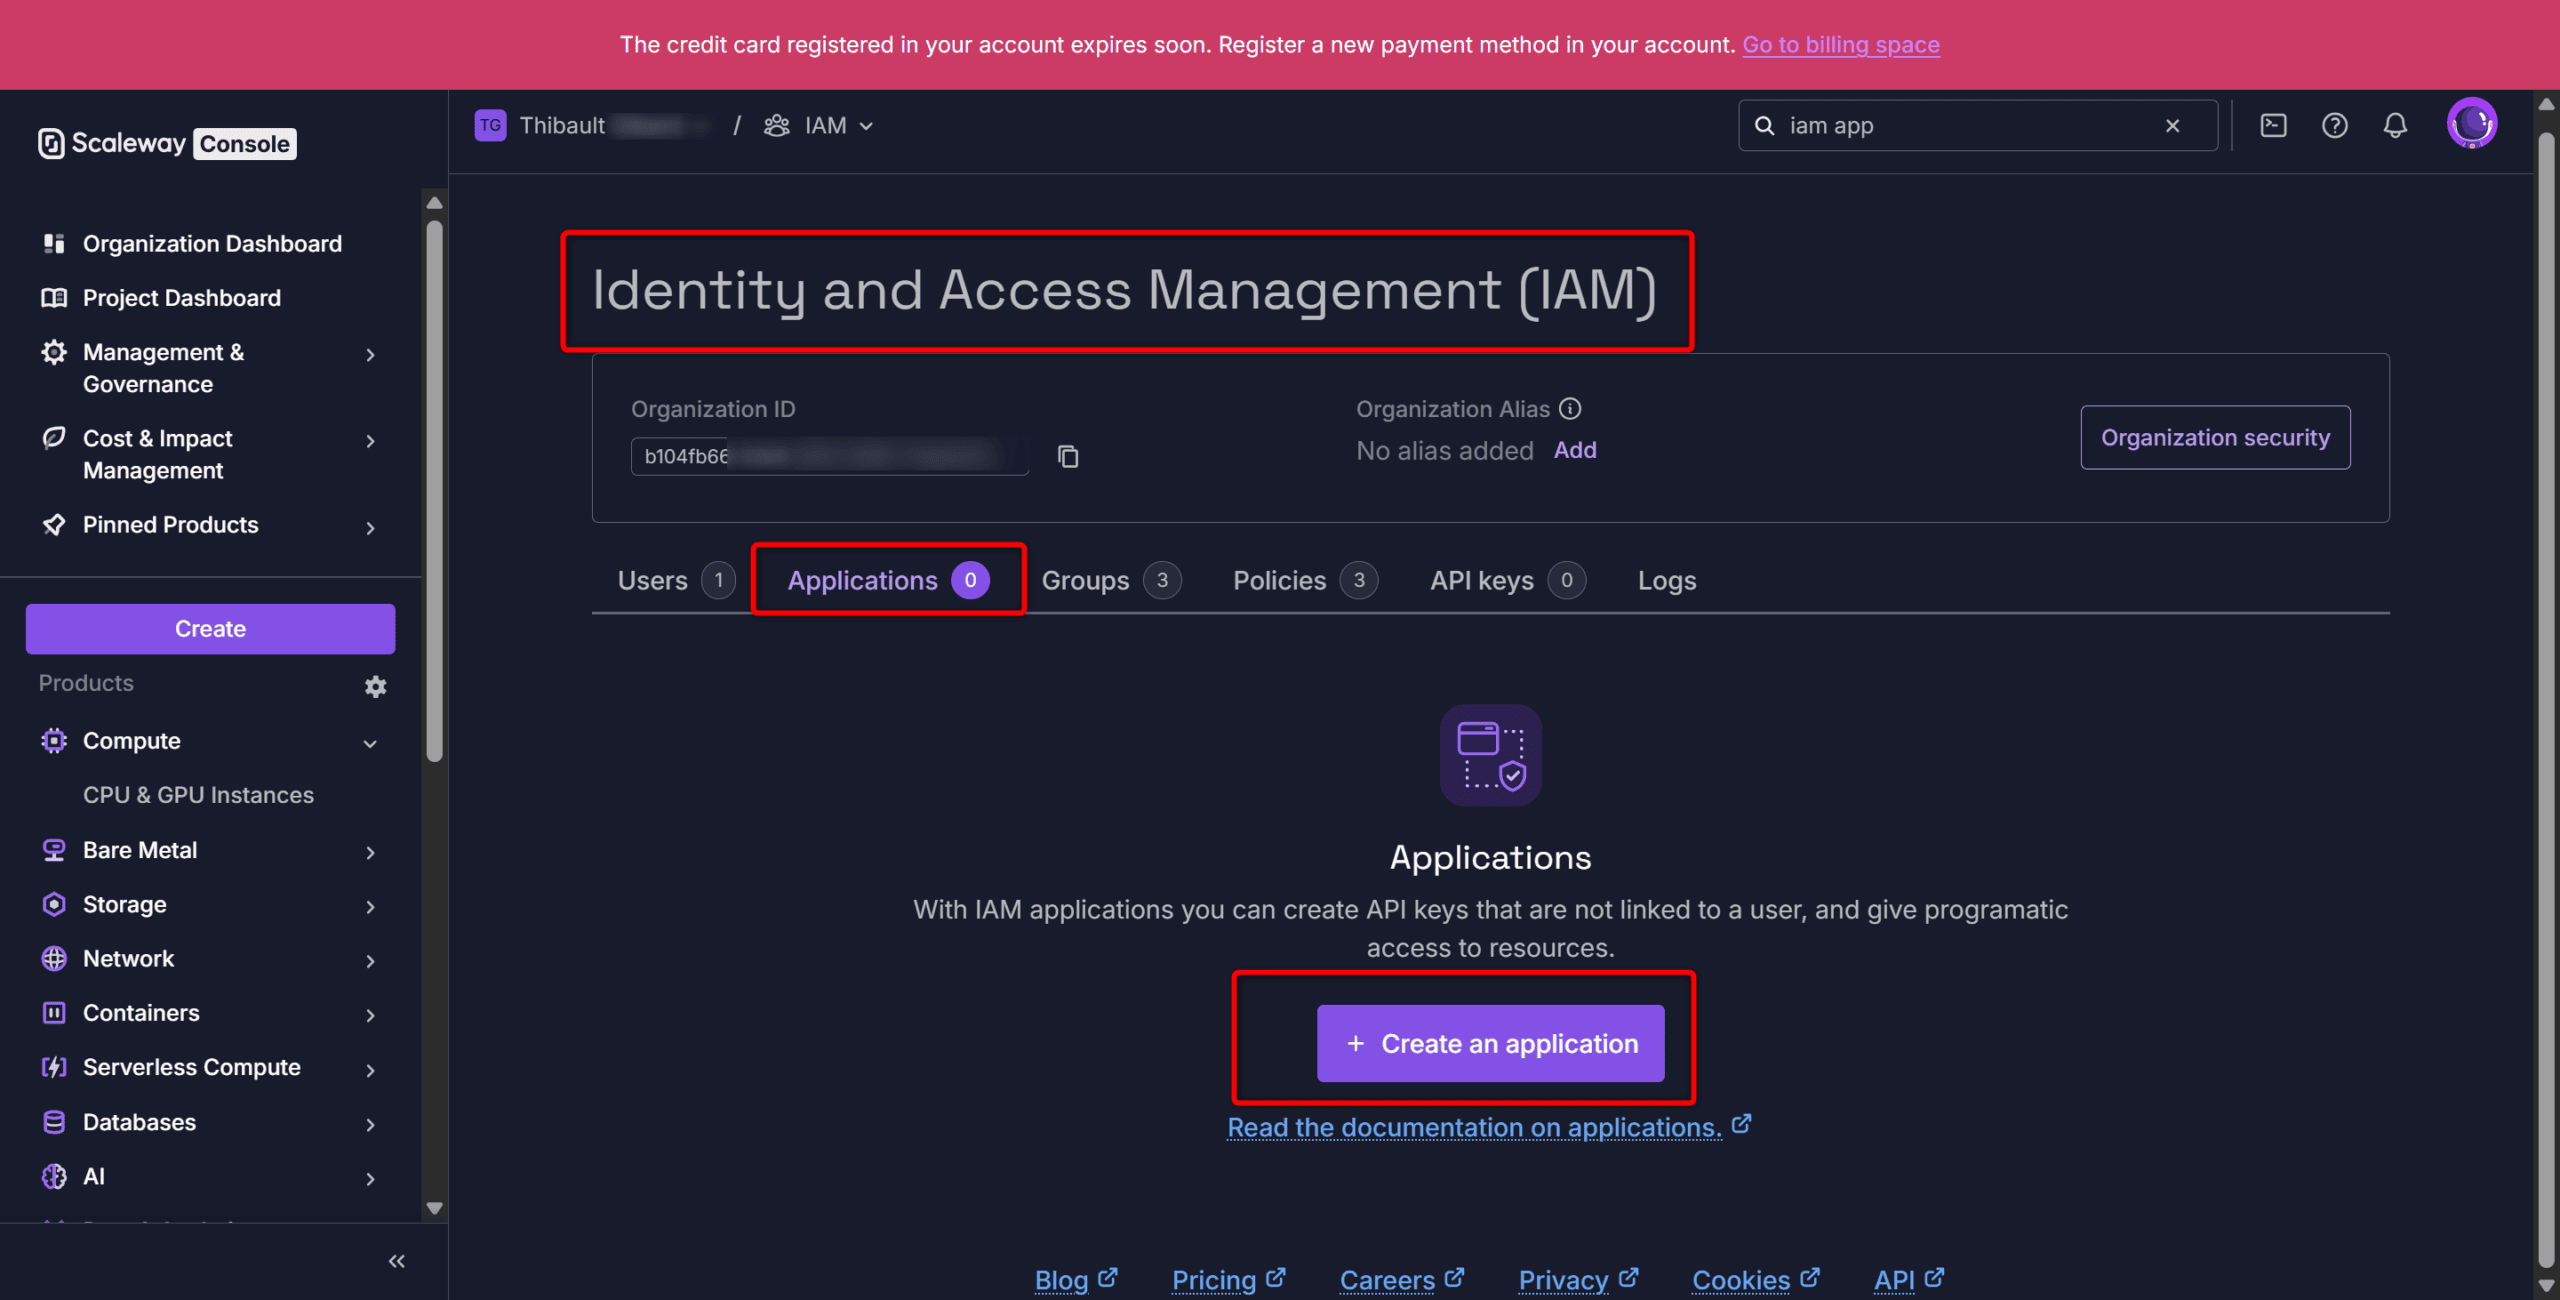The height and width of the screenshot is (1300, 2560).
Task: Switch to the API keys tab
Action: [x=1481, y=580]
